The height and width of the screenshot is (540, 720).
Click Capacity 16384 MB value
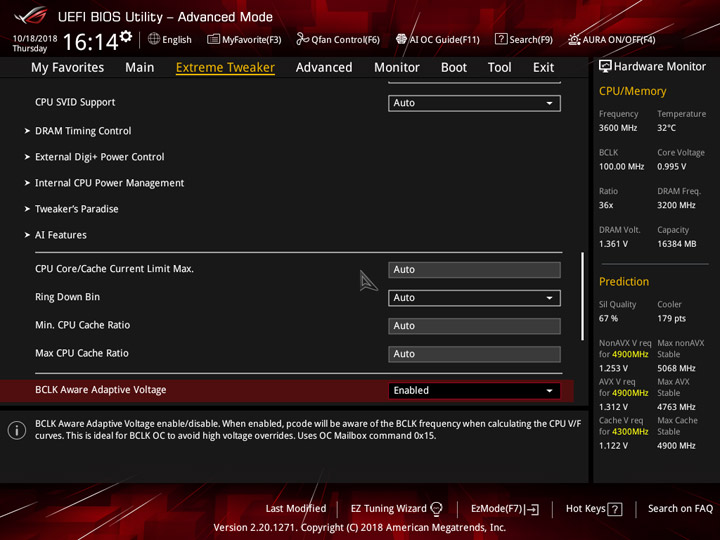[x=677, y=244]
